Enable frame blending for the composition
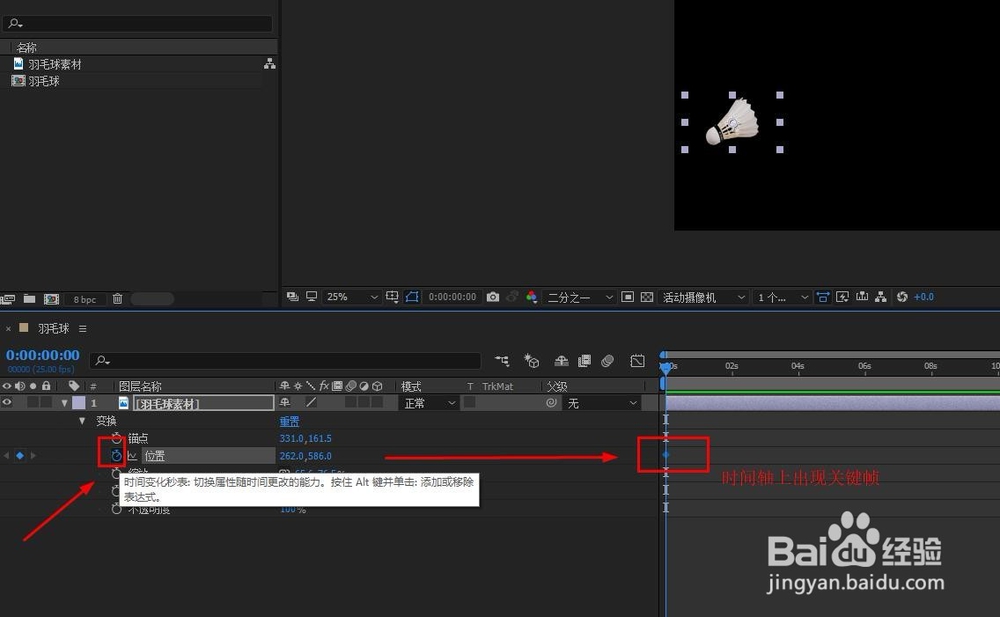This screenshot has width=1000, height=617. [x=584, y=361]
